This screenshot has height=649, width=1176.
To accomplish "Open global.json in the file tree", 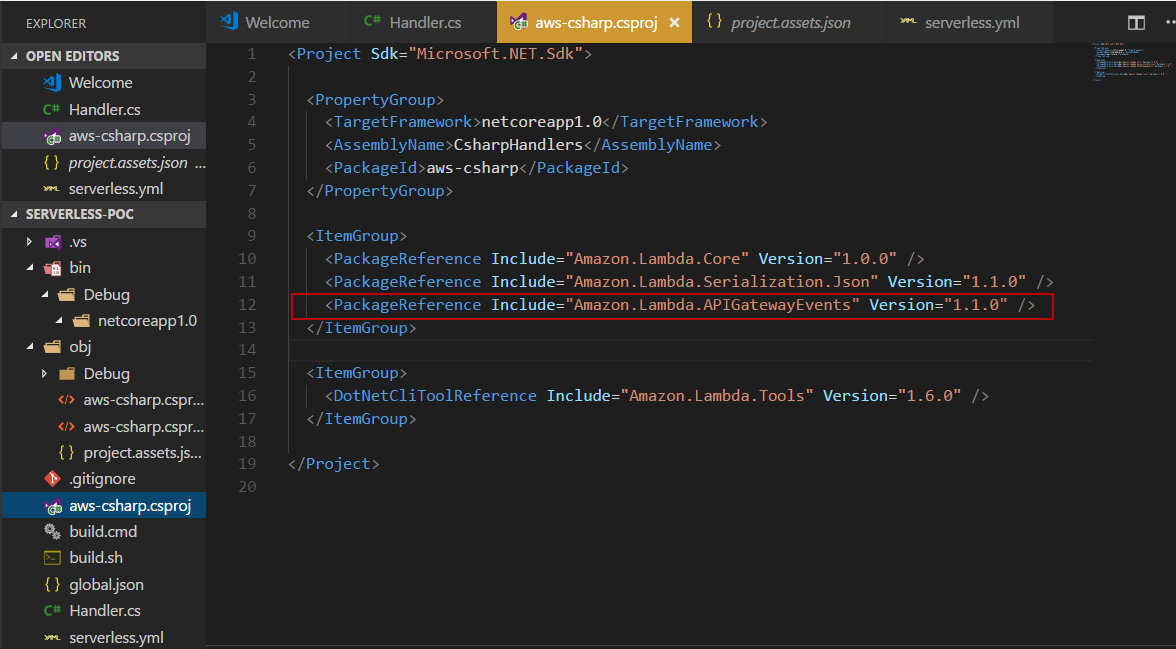I will point(106,584).
